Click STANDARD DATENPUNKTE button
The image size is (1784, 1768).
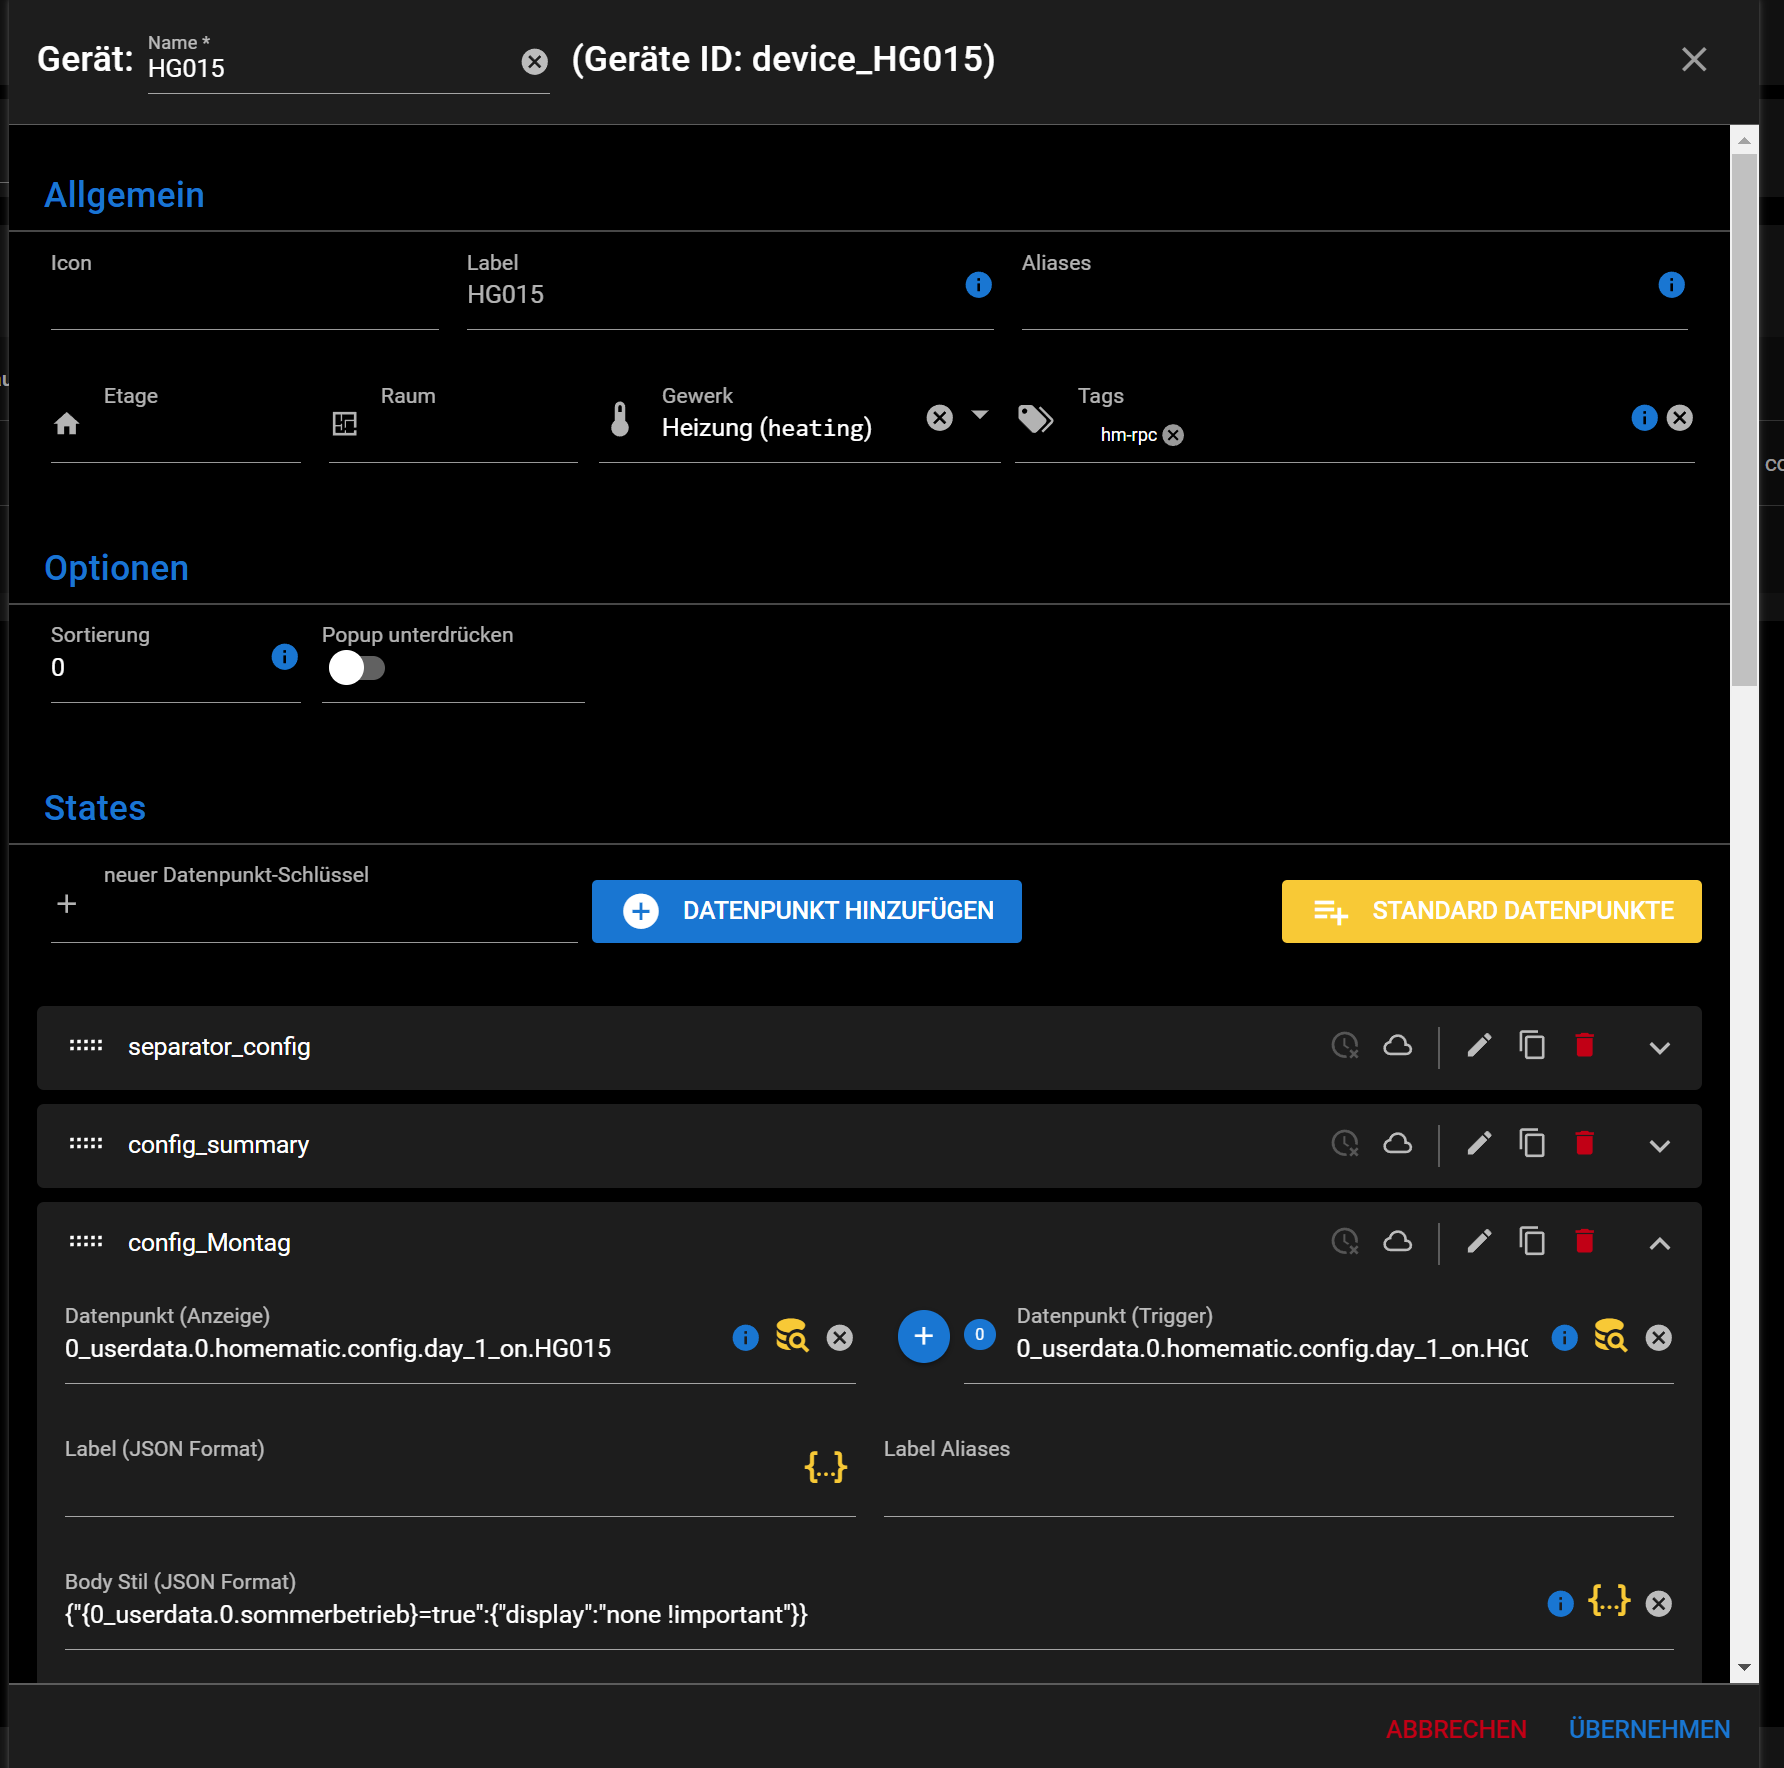tap(1492, 911)
